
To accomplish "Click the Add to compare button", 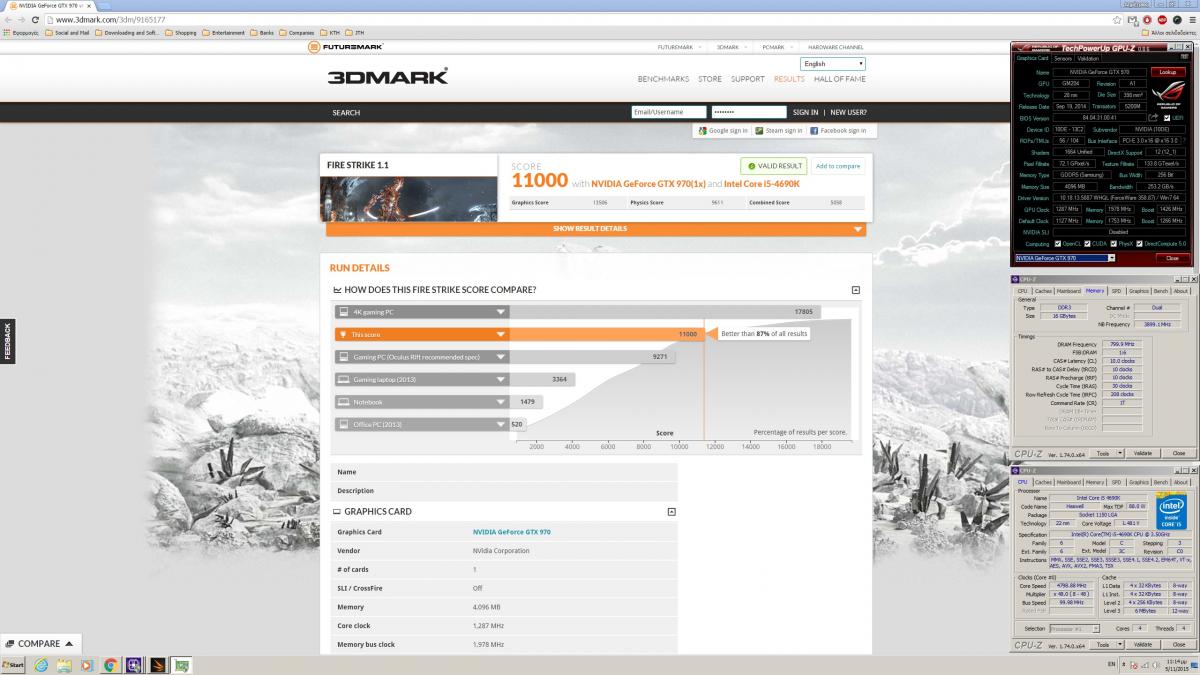I will [x=837, y=166].
